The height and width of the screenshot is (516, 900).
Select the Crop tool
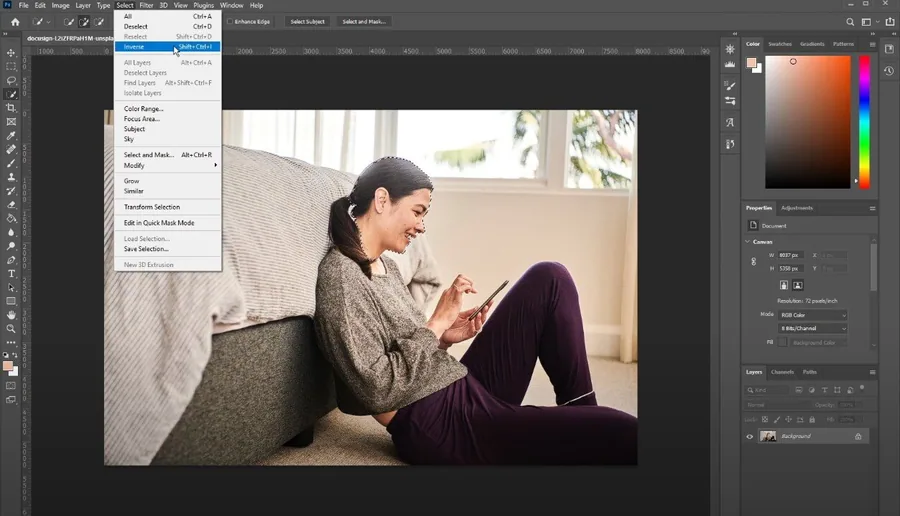[x=11, y=108]
